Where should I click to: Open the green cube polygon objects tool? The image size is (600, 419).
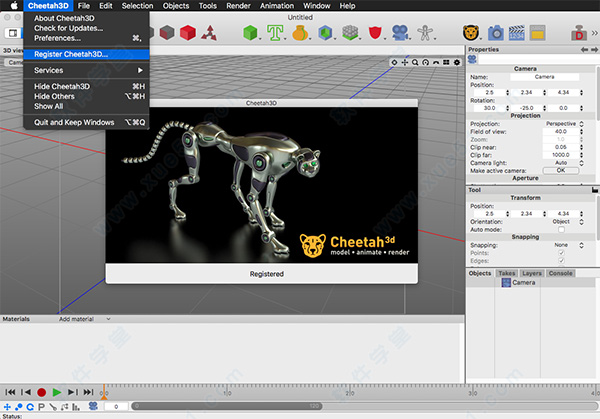[251, 33]
